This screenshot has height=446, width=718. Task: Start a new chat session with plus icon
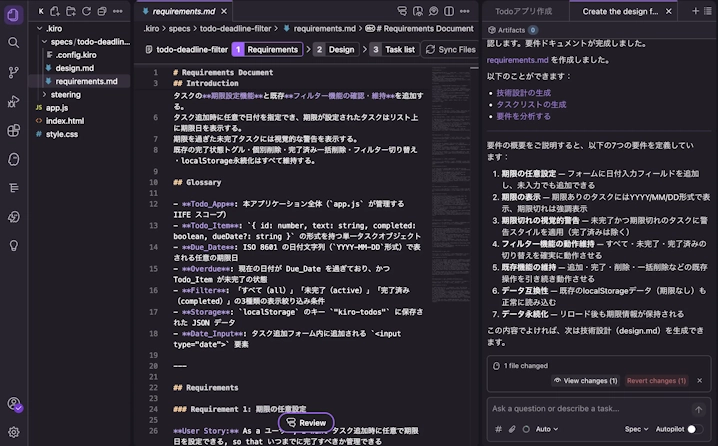tap(695, 11)
